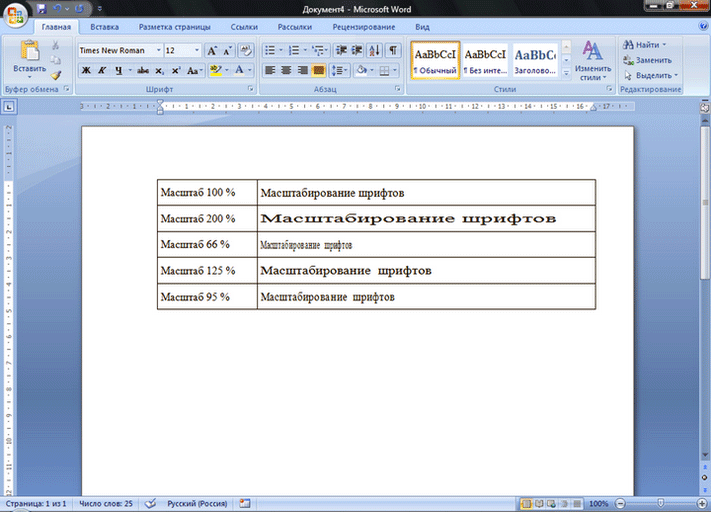711x512 pixels.
Task: Click the vertical scrollbar thumb
Action: [705, 204]
